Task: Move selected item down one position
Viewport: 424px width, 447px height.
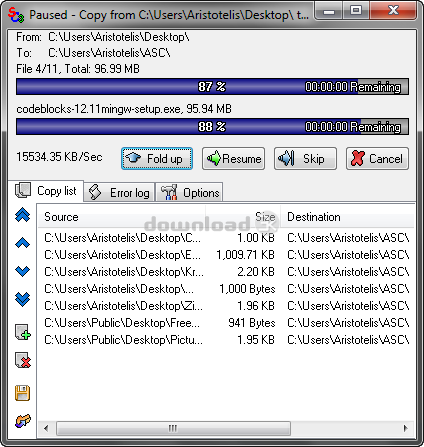Action: (23, 271)
